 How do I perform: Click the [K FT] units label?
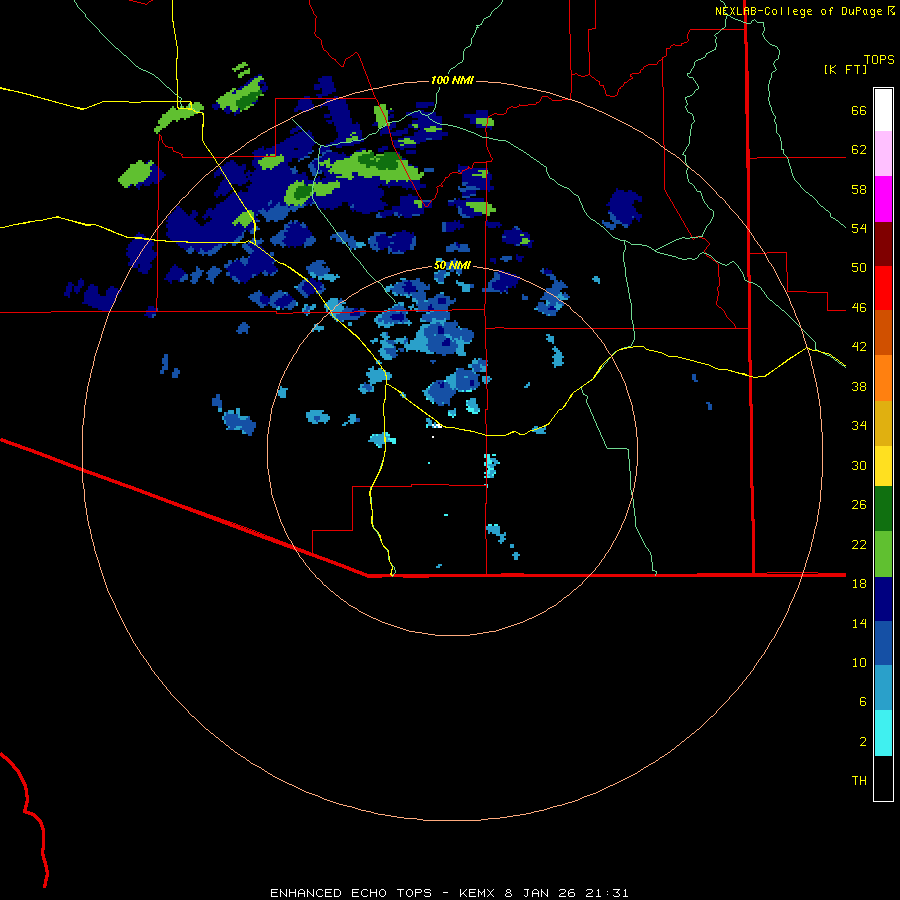tap(845, 70)
